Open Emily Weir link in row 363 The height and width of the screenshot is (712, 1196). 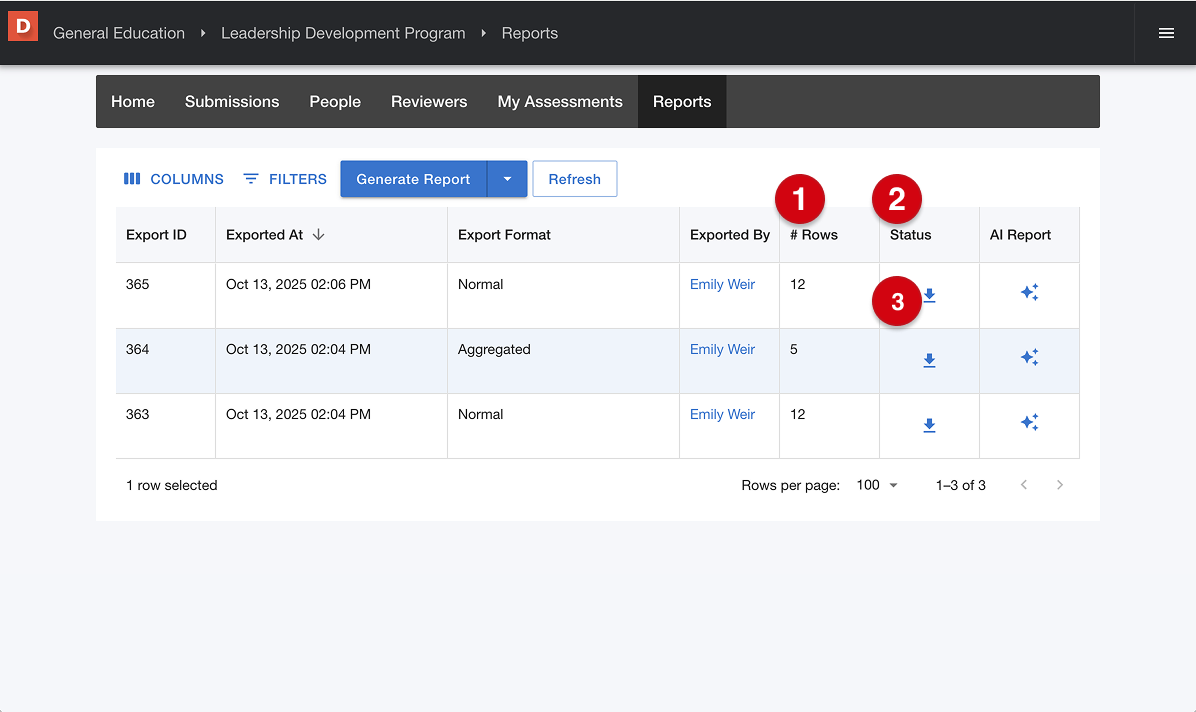[722, 414]
